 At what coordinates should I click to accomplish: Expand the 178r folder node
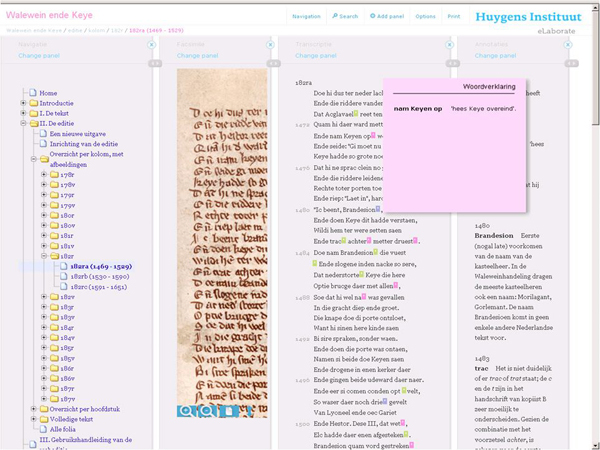pos(45,174)
